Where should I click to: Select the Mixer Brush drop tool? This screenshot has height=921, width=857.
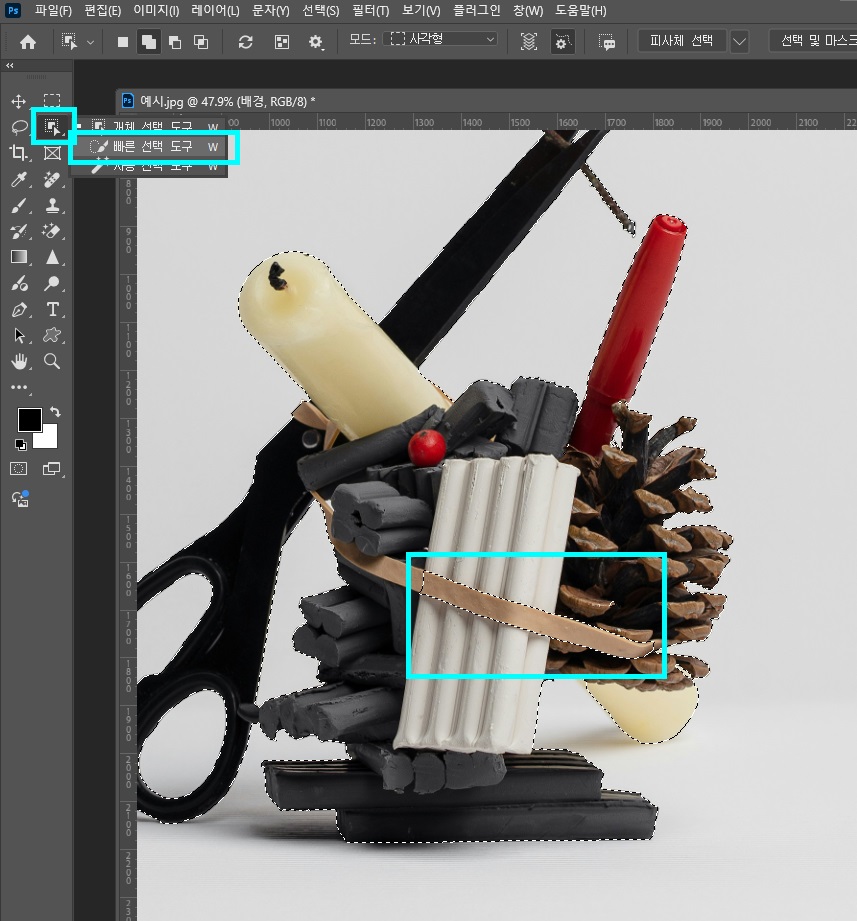tap(19, 284)
